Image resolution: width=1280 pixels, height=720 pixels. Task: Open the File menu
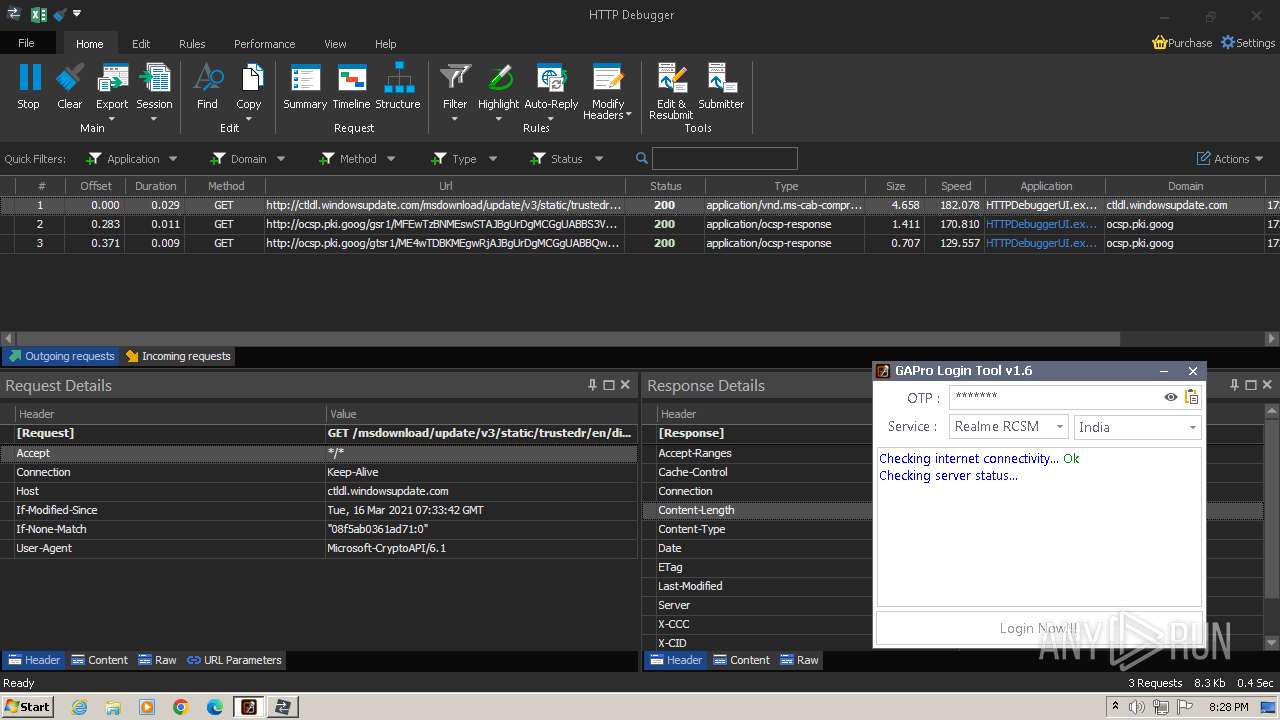[x=27, y=43]
